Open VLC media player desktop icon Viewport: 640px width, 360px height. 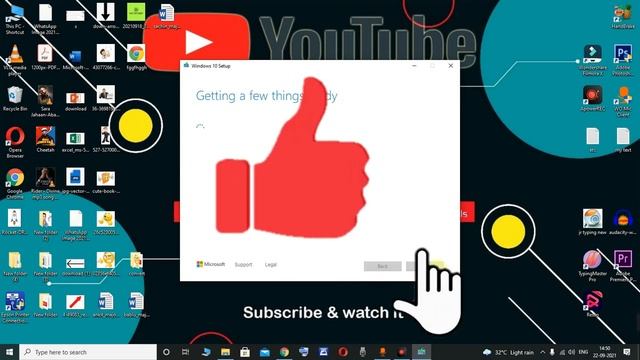(x=15, y=60)
